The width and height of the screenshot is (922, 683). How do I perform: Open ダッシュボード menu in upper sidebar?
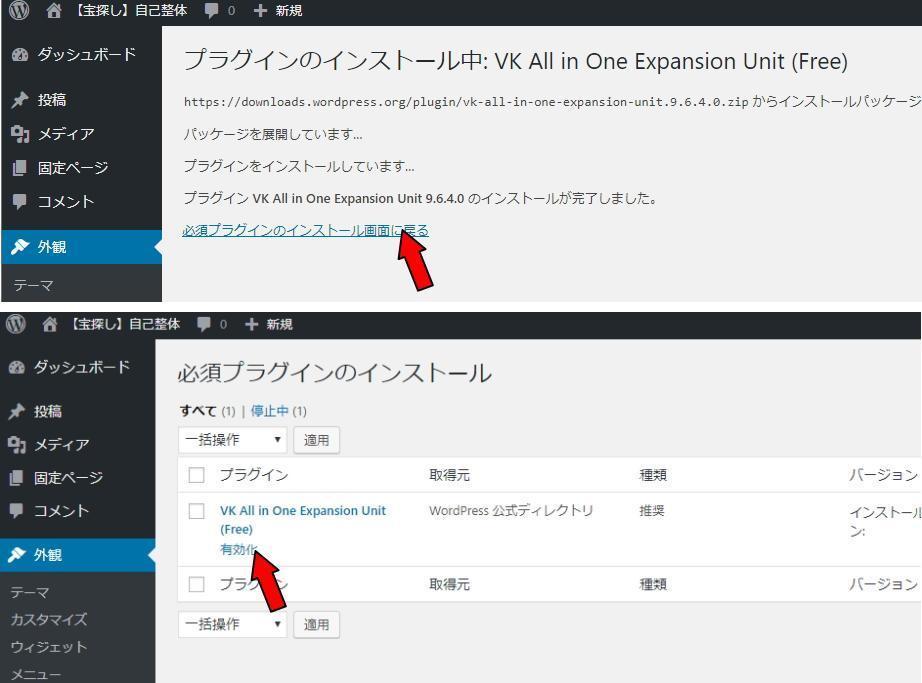pyautogui.click(x=82, y=55)
